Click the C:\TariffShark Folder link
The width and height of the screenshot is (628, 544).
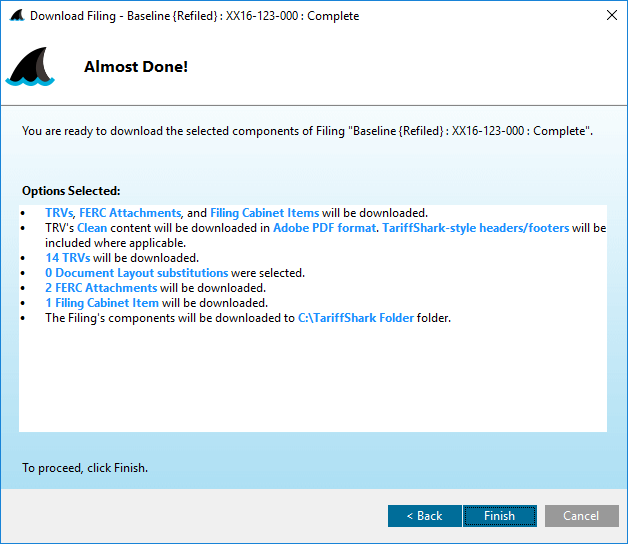coord(356,318)
